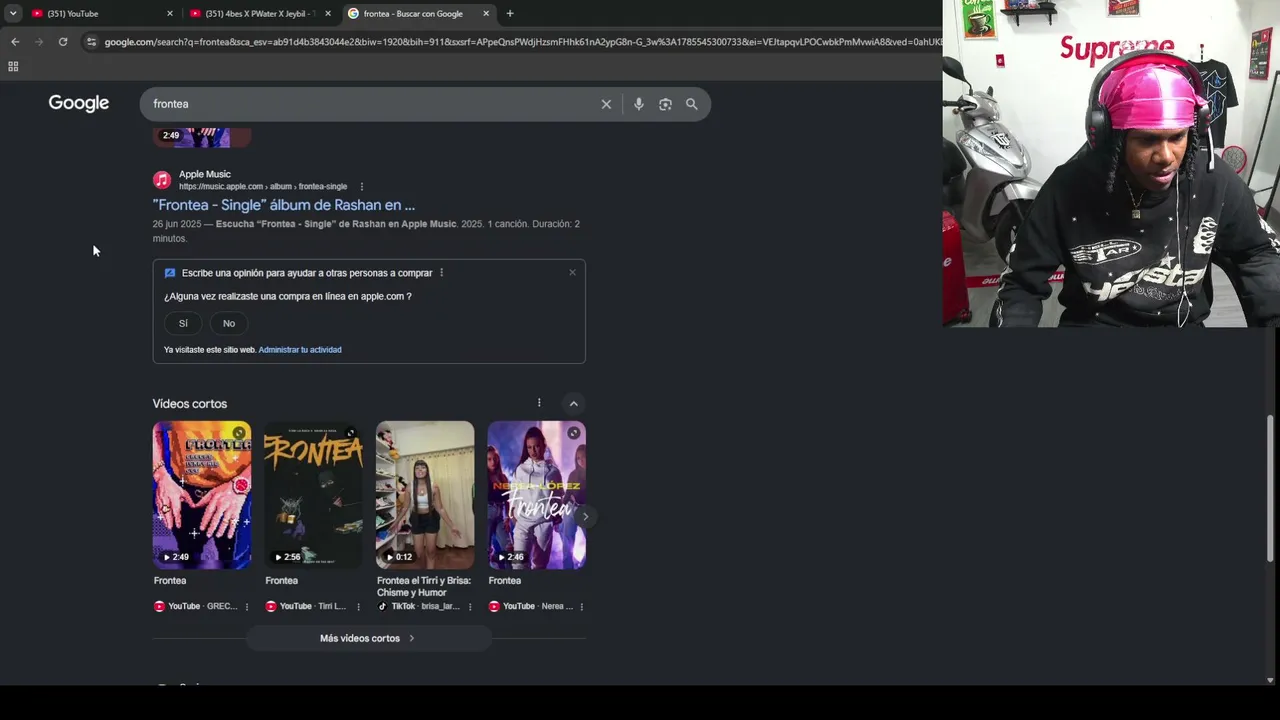Click the Apple Music favicon

click(x=162, y=180)
